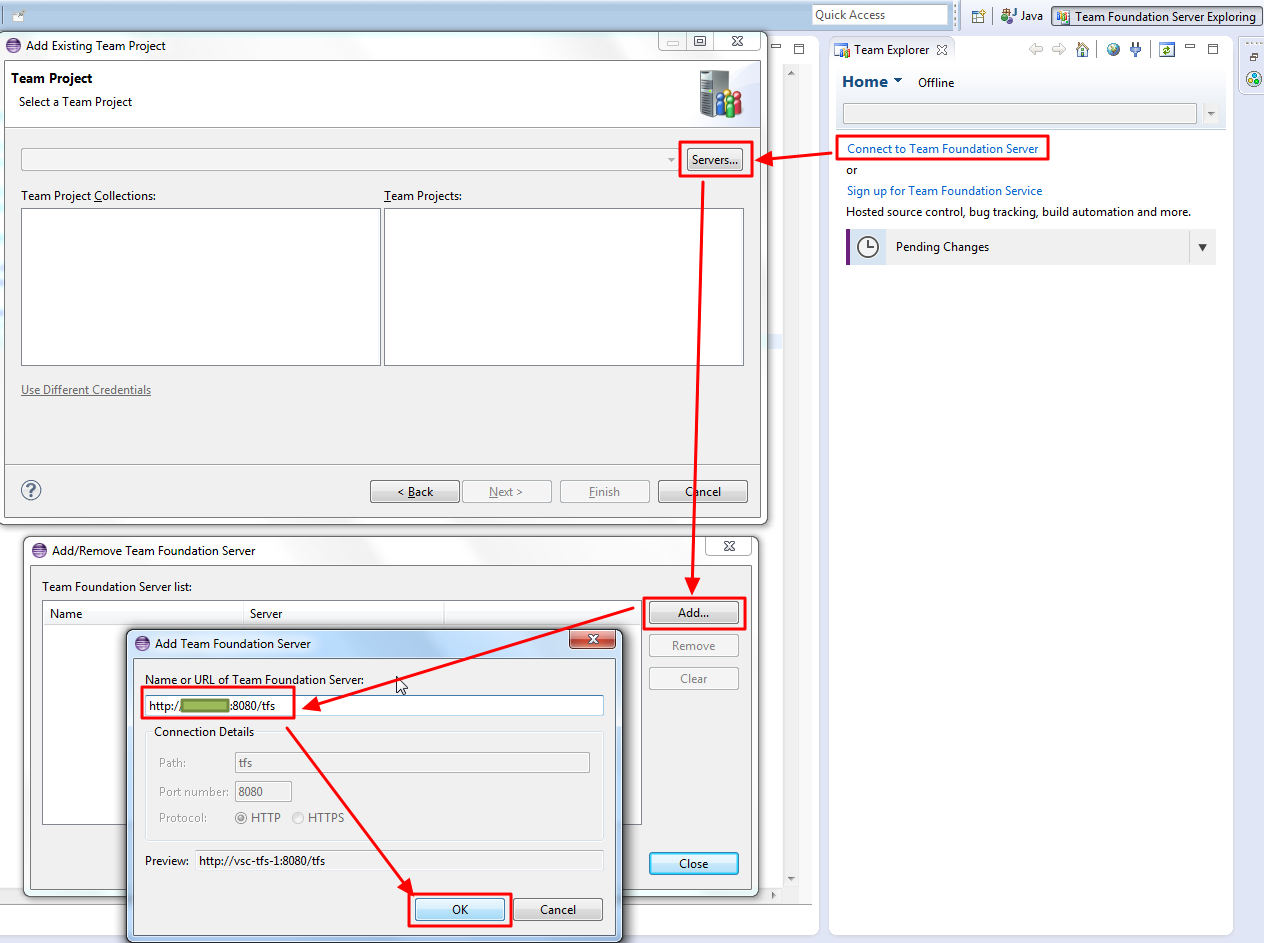Click the Close button in Add/Remove dialog
This screenshot has height=943, width=1264.
694,864
